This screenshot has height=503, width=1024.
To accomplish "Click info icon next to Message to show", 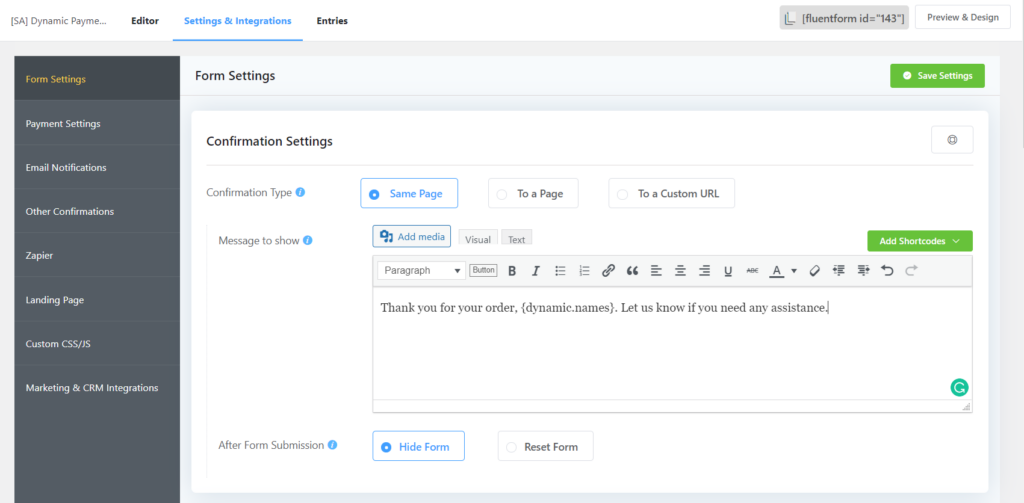I will pyautogui.click(x=308, y=240).
